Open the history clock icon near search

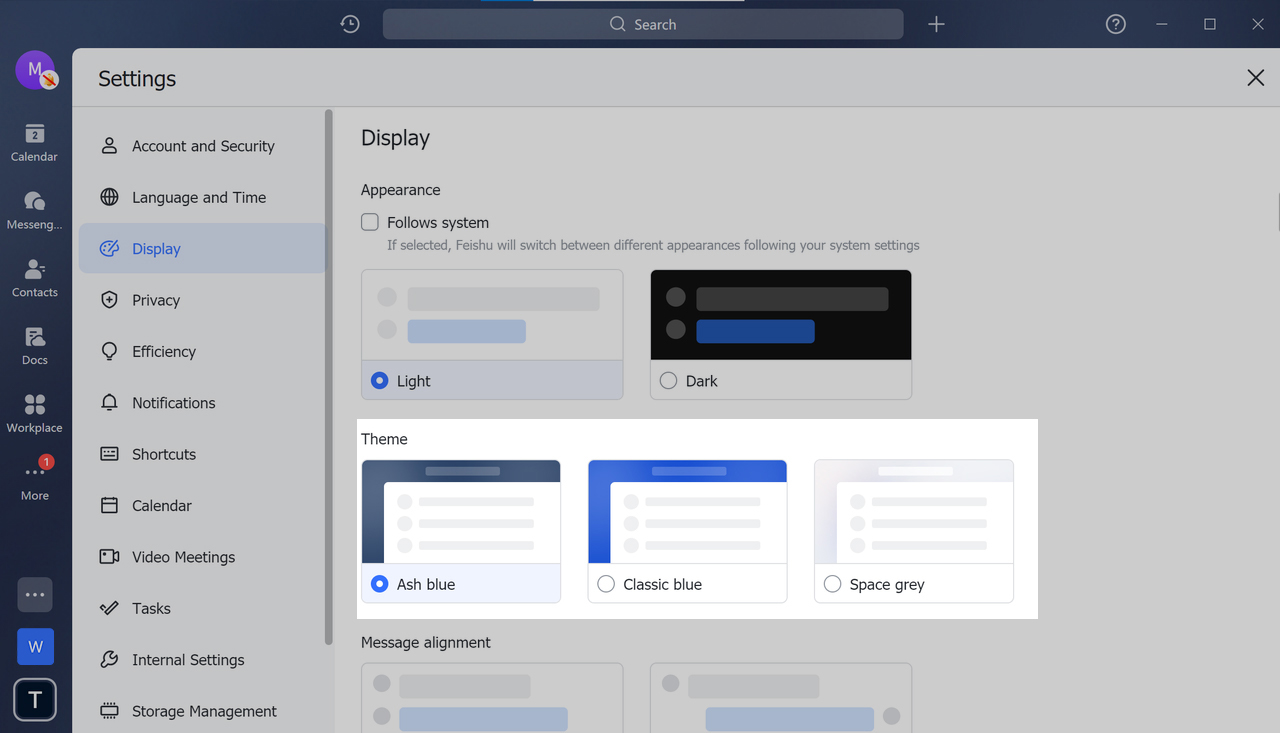(349, 23)
